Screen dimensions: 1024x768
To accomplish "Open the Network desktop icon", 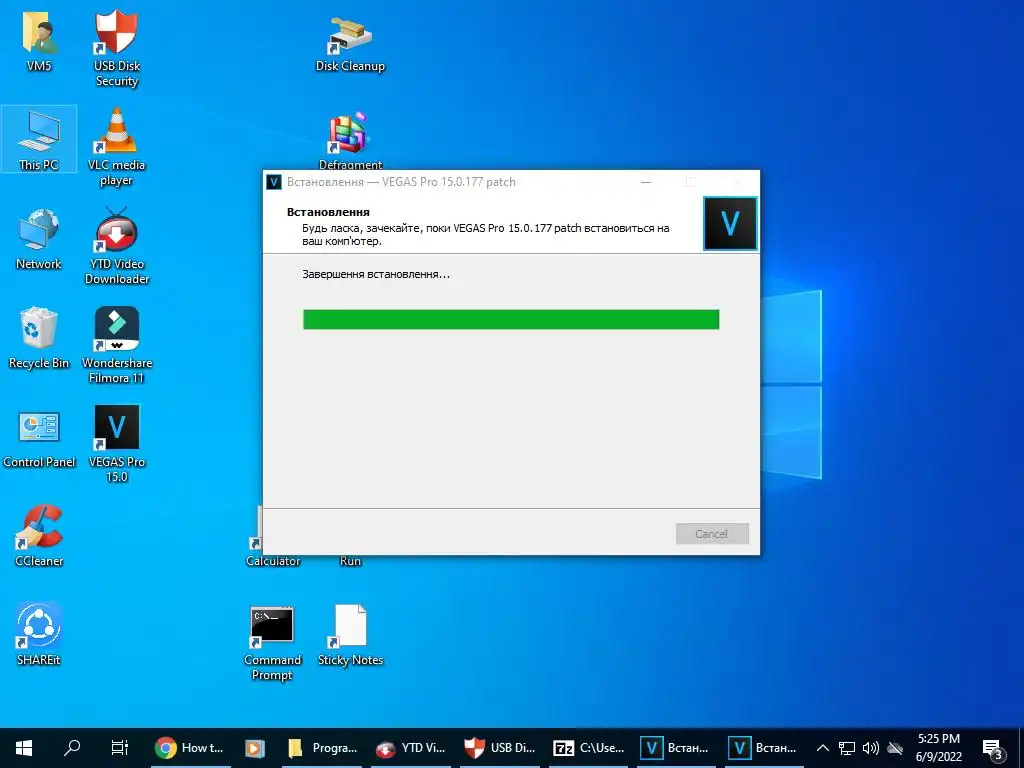I will point(39,239).
